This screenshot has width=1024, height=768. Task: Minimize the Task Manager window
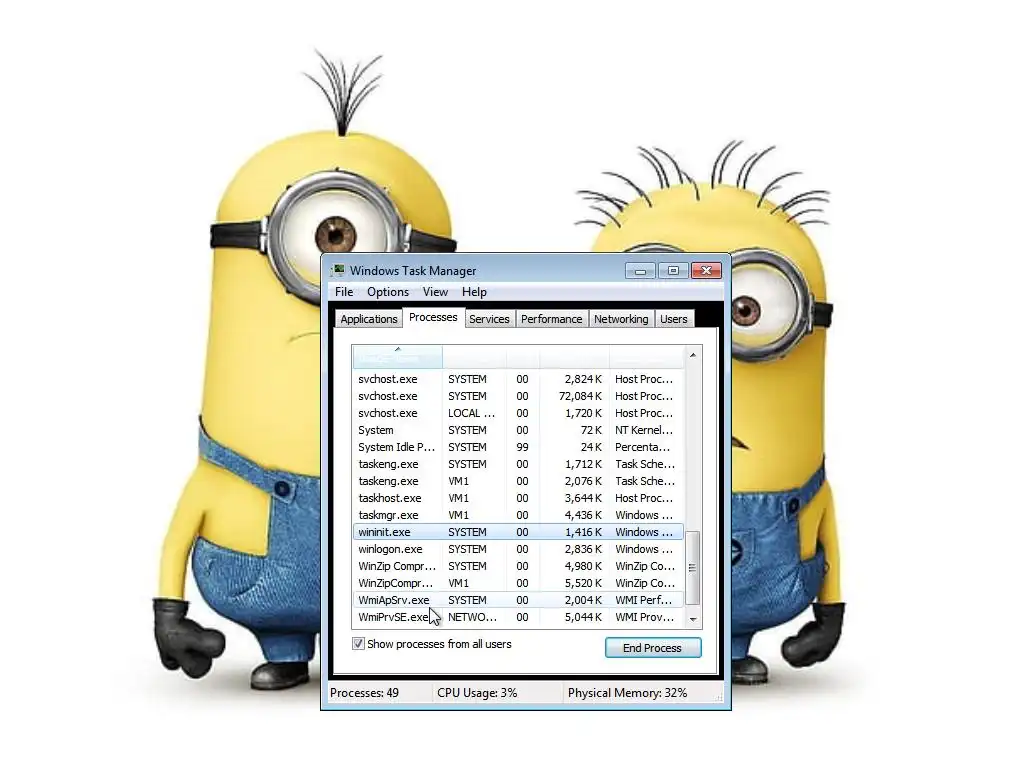click(x=640, y=270)
